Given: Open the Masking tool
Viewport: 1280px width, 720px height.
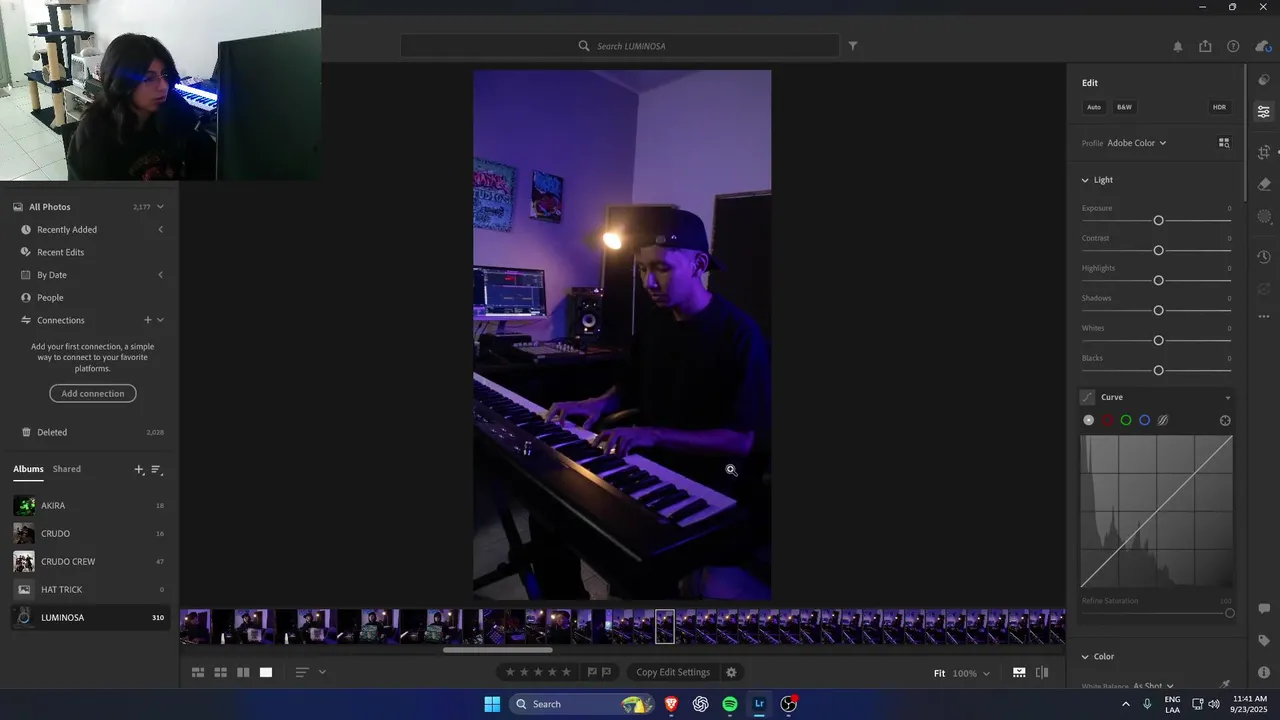Looking at the screenshot, I should [1264, 216].
